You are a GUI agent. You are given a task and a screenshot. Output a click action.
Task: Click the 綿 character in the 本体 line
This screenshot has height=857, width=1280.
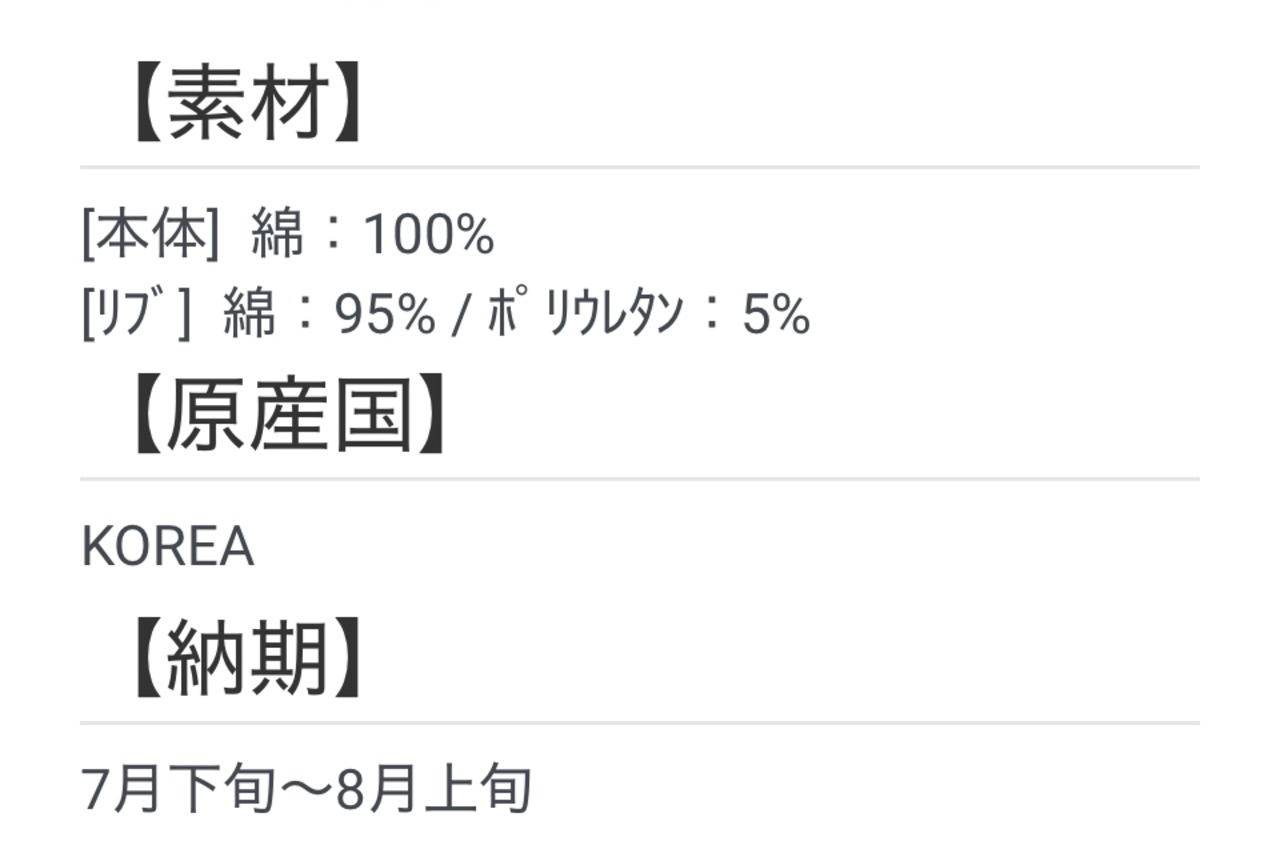(277, 236)
